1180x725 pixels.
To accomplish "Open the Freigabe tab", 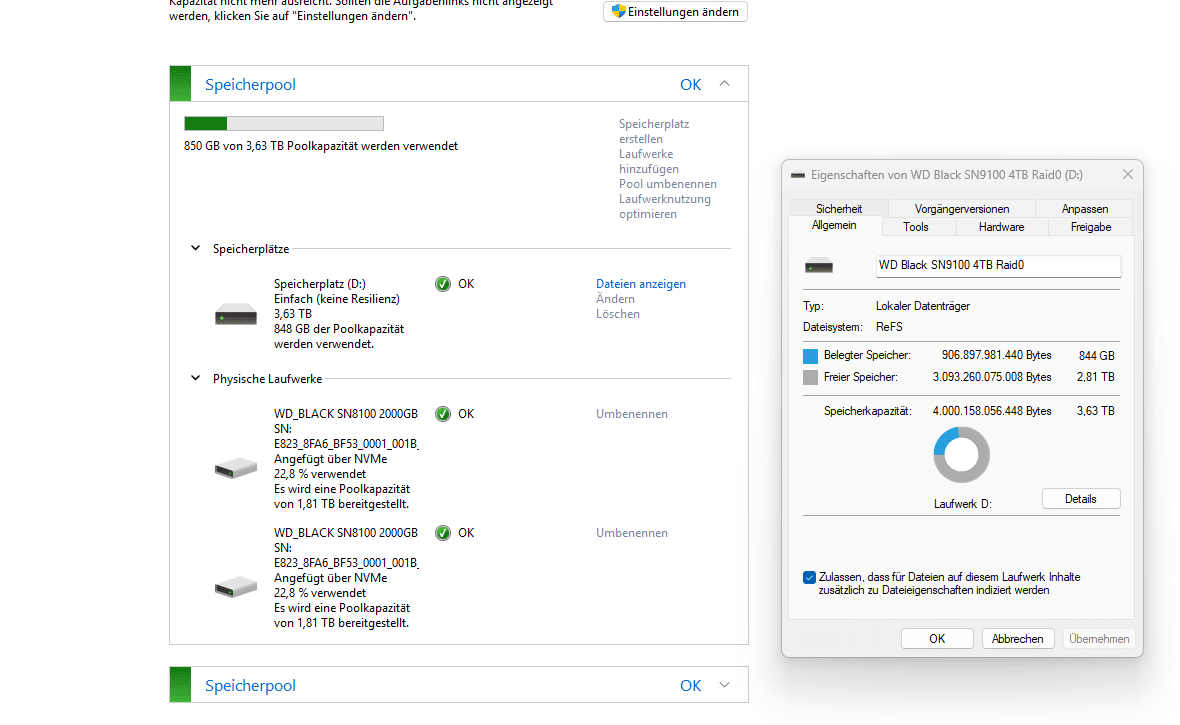I will (1090, 227).
